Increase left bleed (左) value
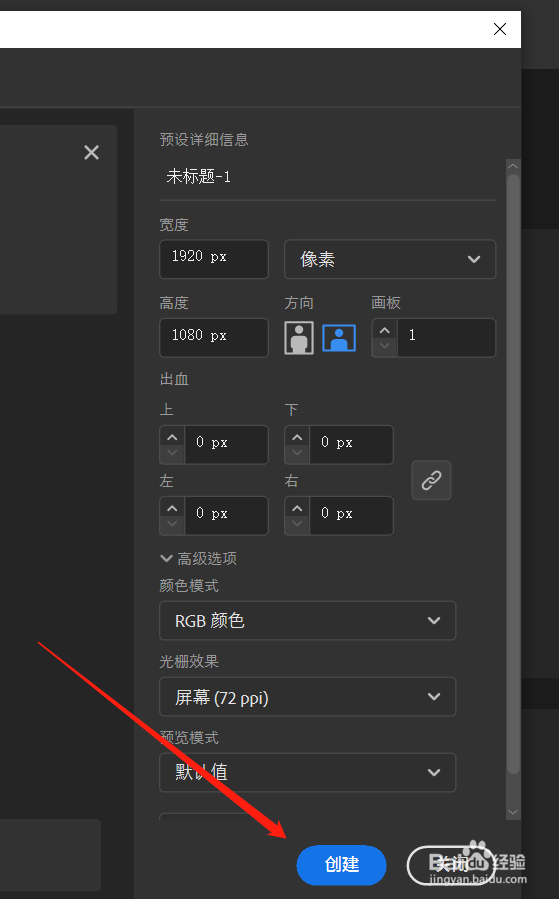This screenshot has height=899, width=559. pyautogui.click(x=172, y=509)
